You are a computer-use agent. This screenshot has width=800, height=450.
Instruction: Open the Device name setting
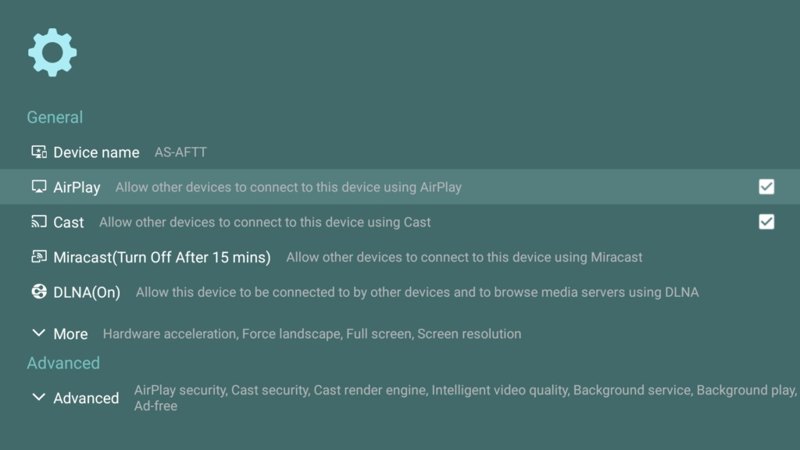tap(96, 152)
